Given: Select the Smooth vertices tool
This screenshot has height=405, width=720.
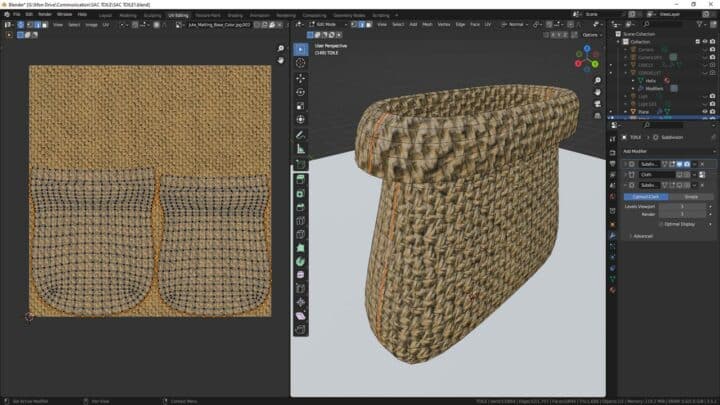Looking at the screenshot, I should (x=300, y=275).
